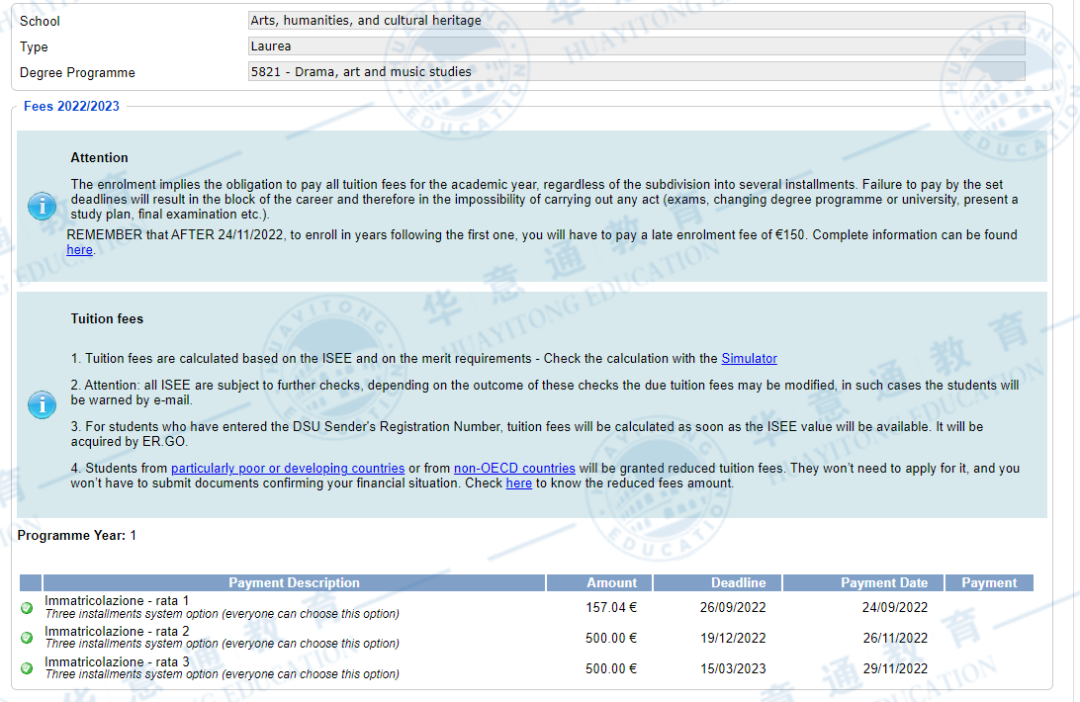Click the 'School' label
1080x702 pixels.
point(40,21)
